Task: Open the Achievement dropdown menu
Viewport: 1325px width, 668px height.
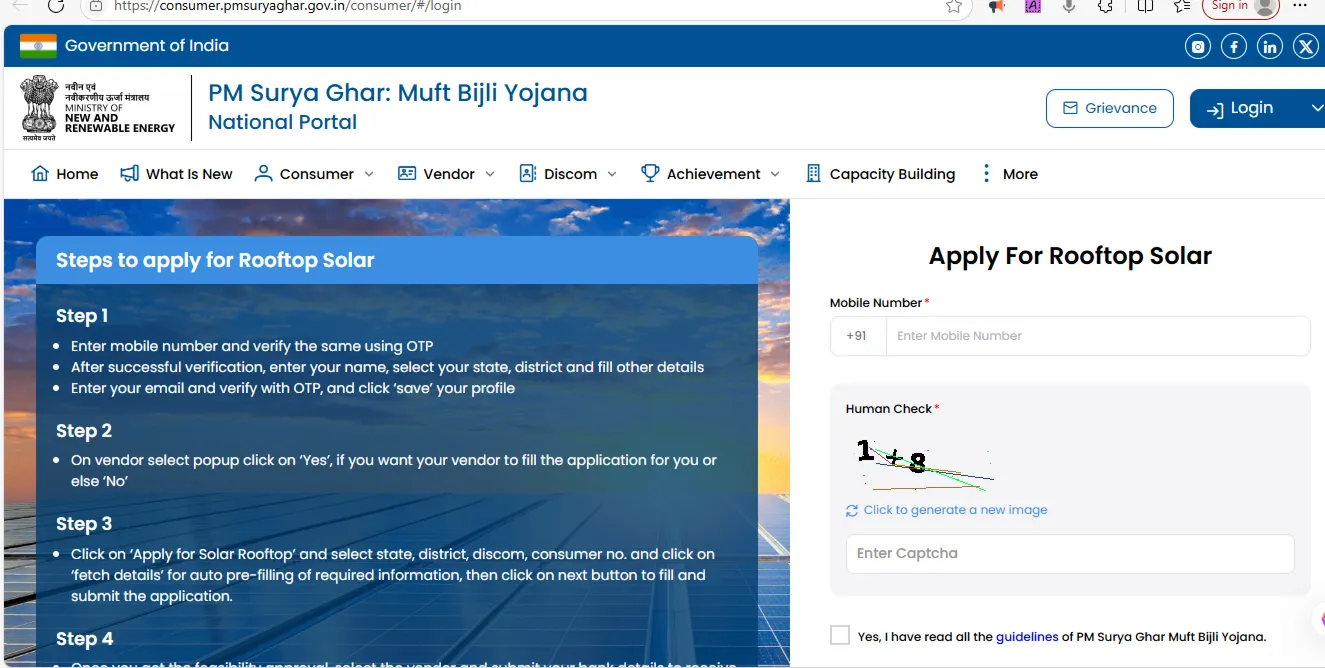Action: tap(711, 174)
